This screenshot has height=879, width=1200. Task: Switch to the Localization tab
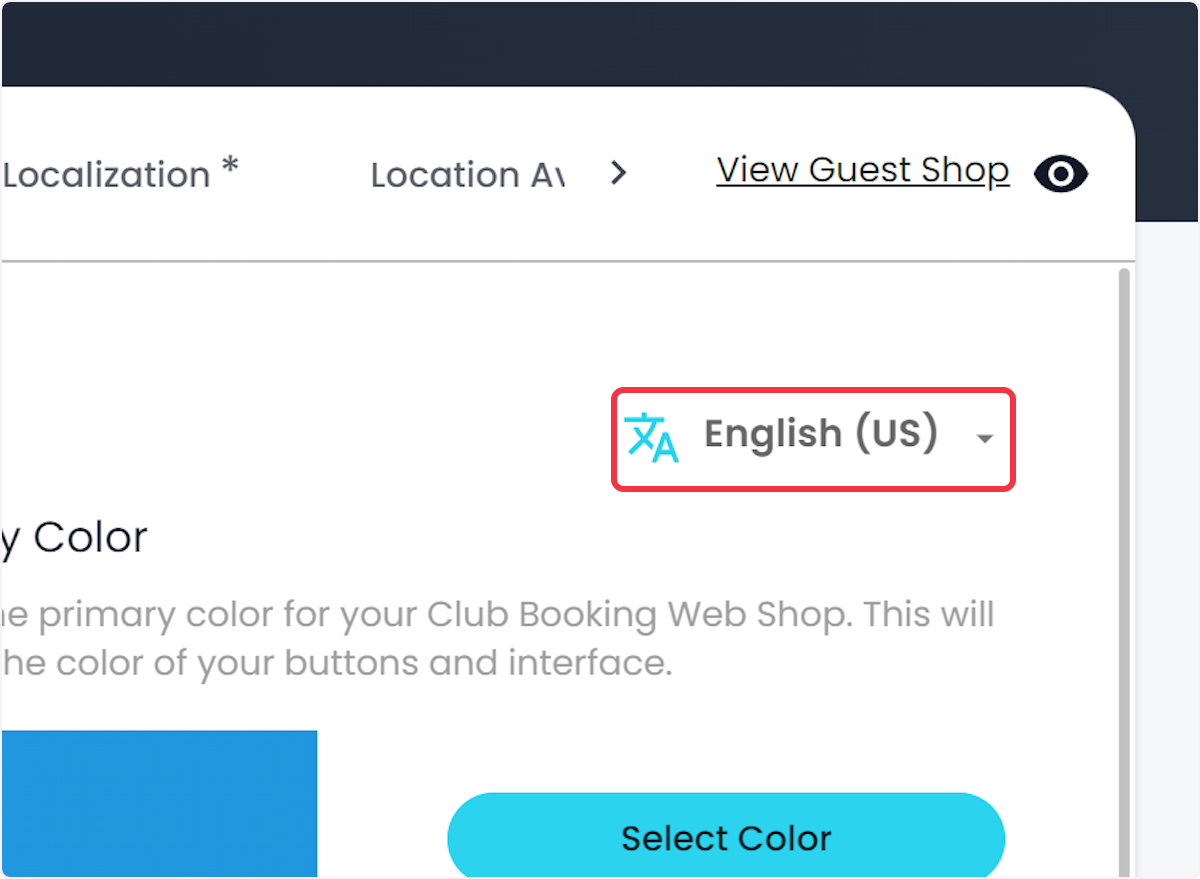(120, 174)
